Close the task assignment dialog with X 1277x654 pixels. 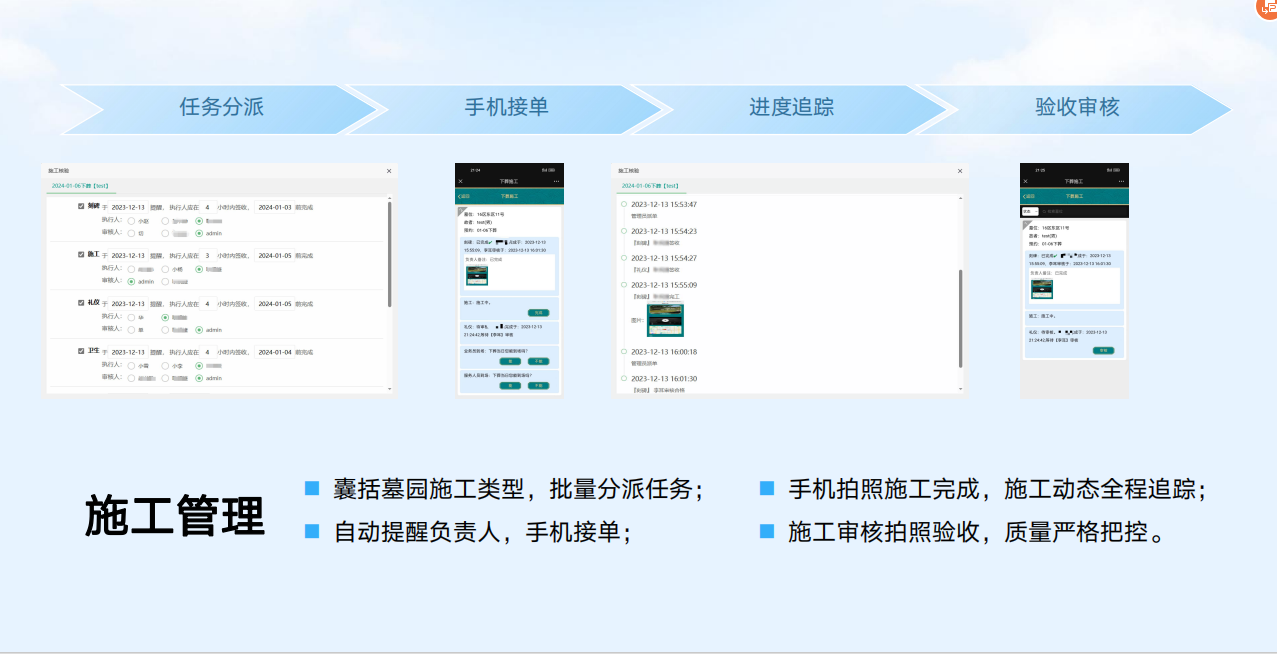[x=389, y=171]
